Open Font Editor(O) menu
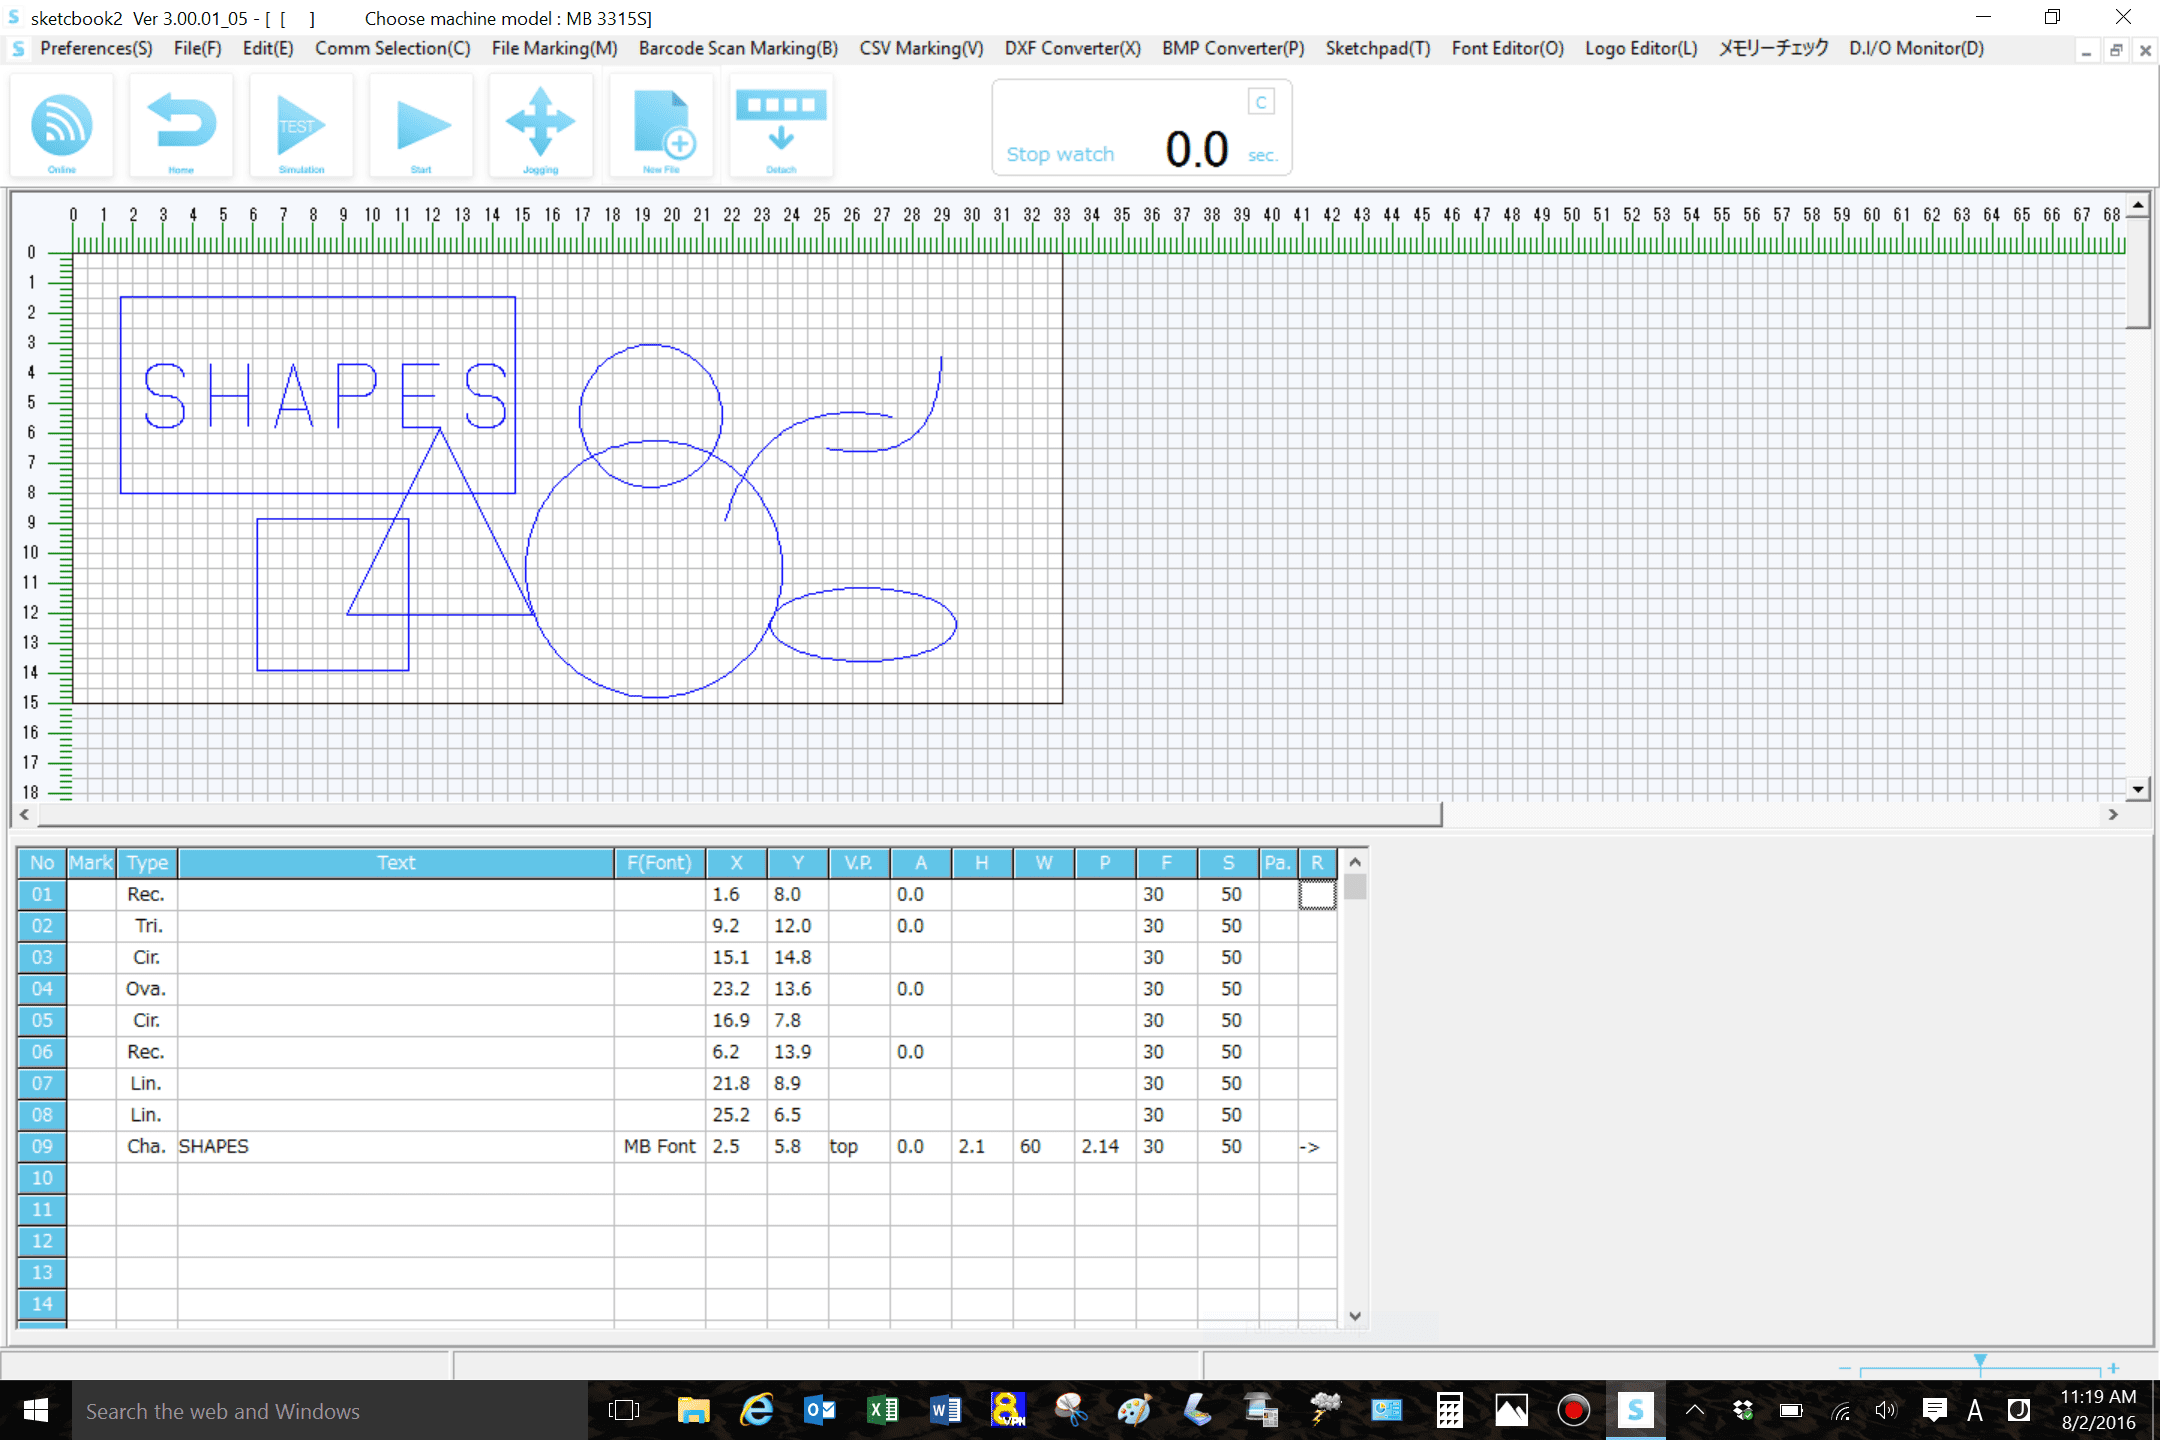 click(1507, 48)
